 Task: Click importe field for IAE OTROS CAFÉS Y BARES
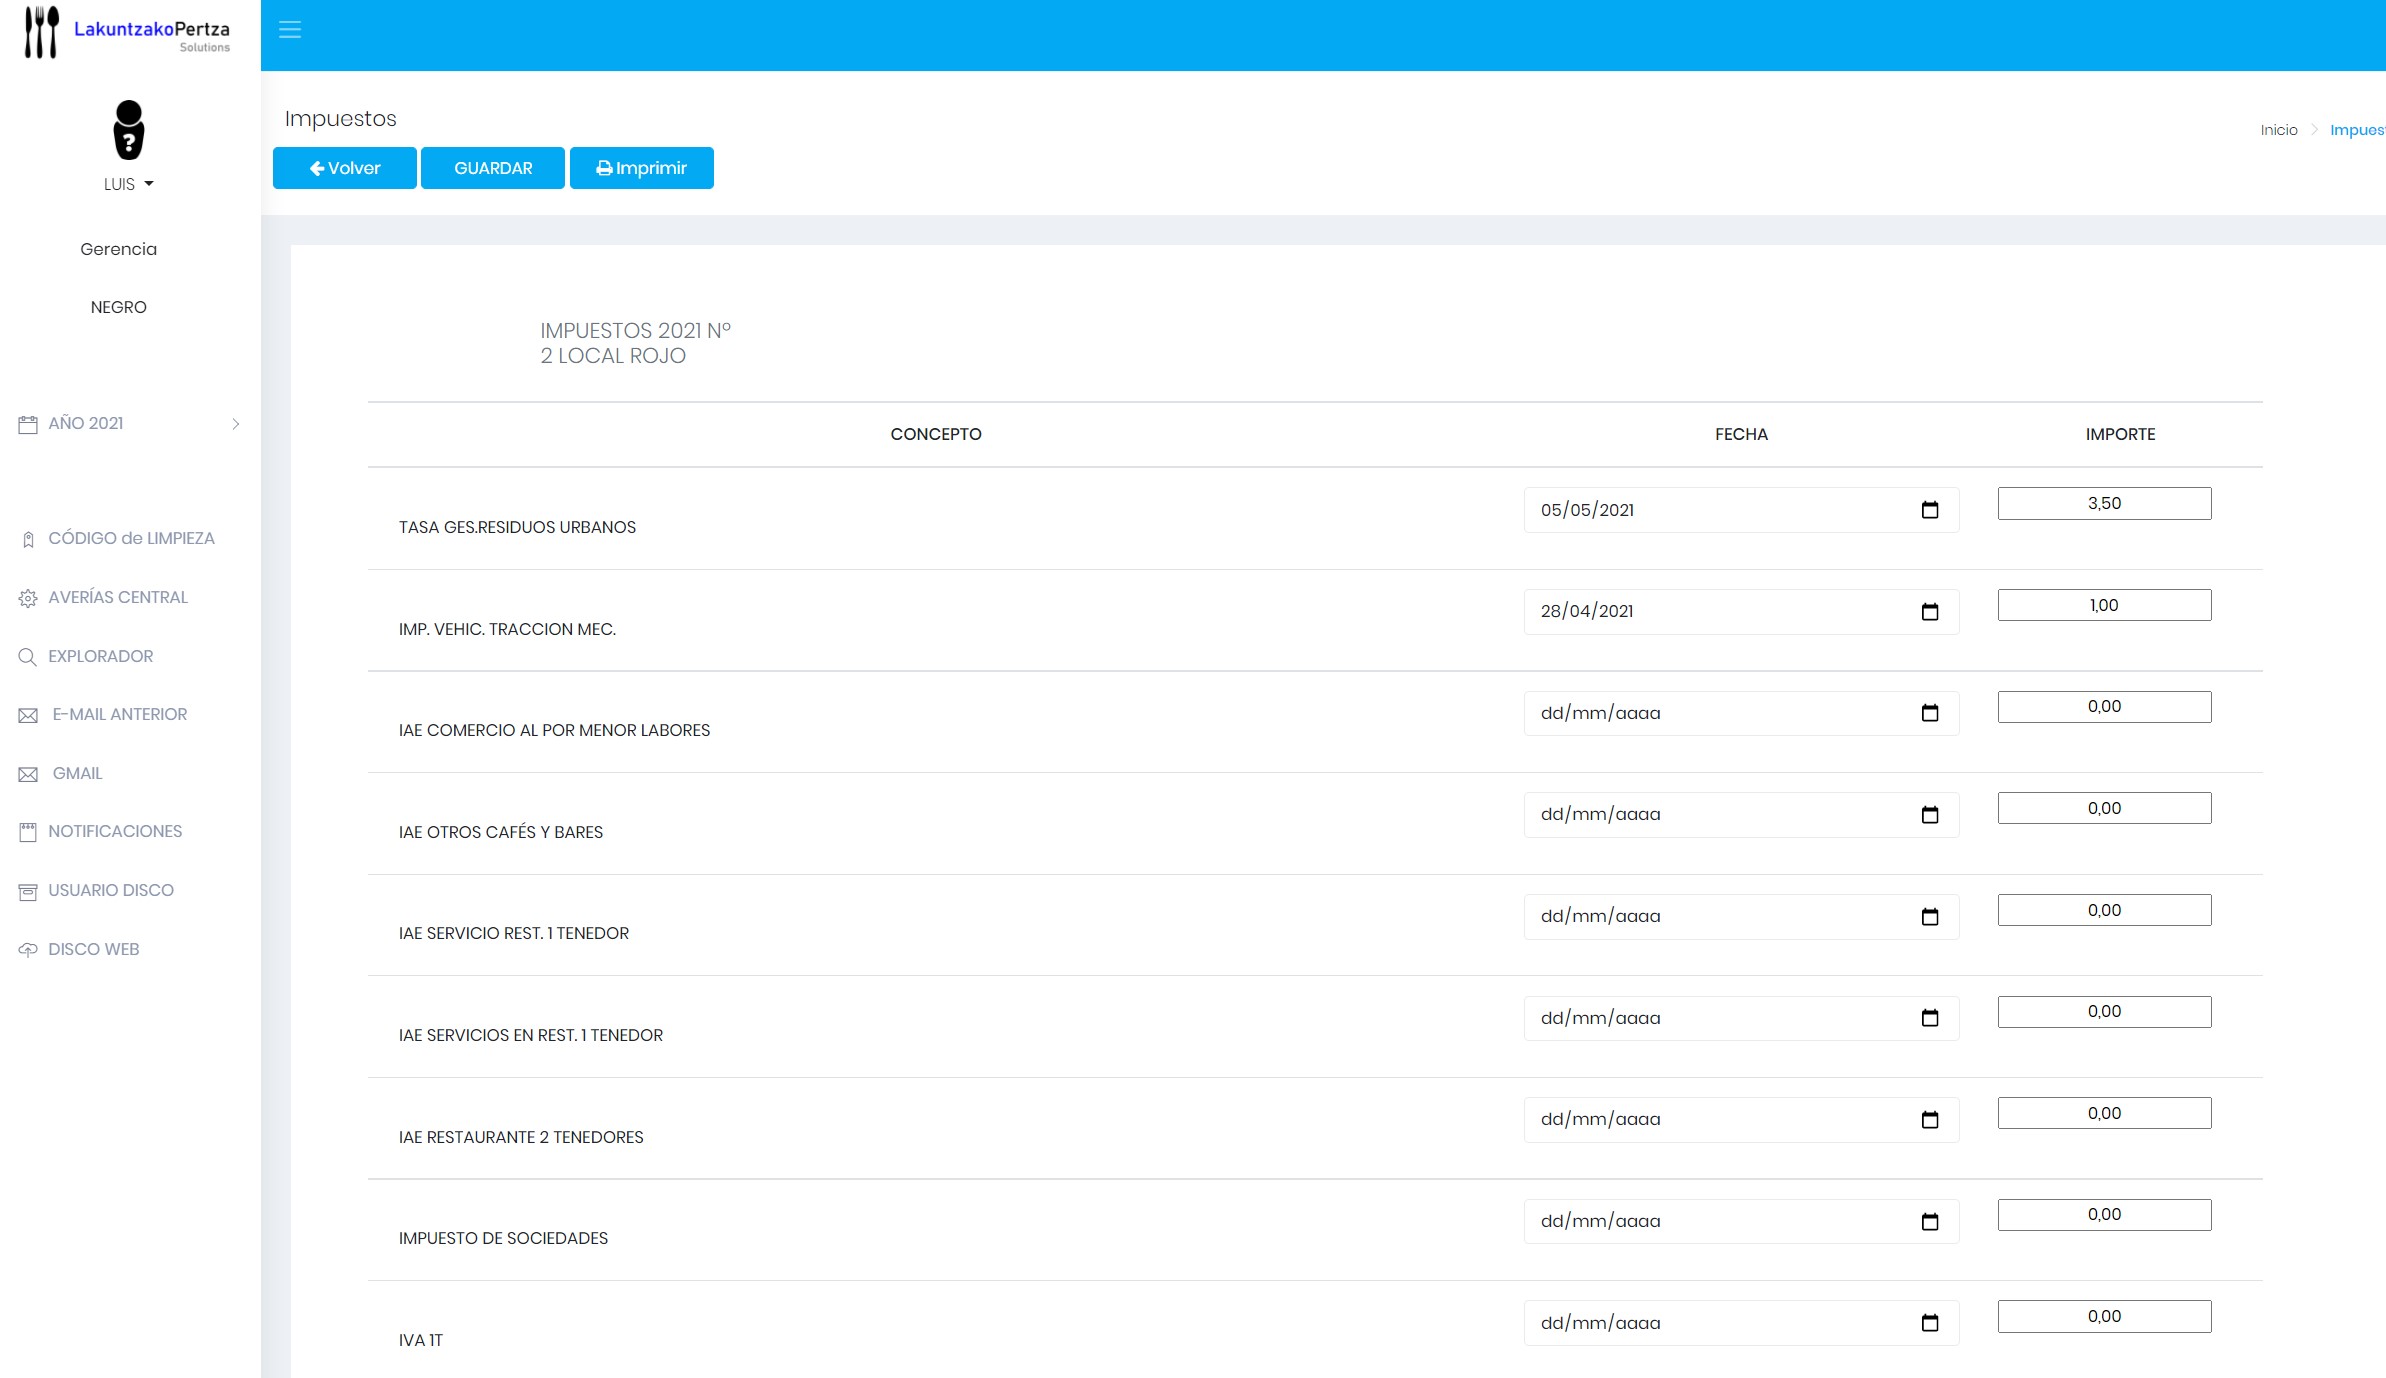pos(2104,808)
